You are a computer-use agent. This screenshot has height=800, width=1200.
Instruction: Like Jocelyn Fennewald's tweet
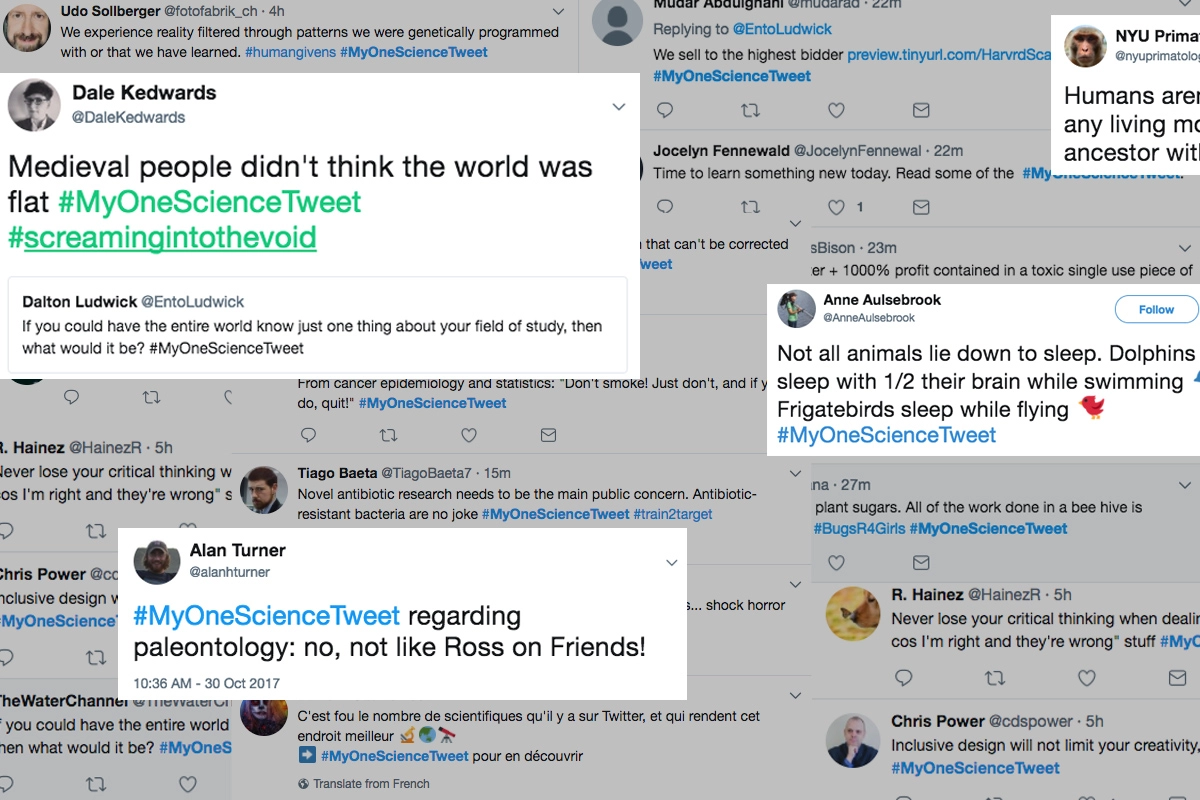click(x=837, y=207)
